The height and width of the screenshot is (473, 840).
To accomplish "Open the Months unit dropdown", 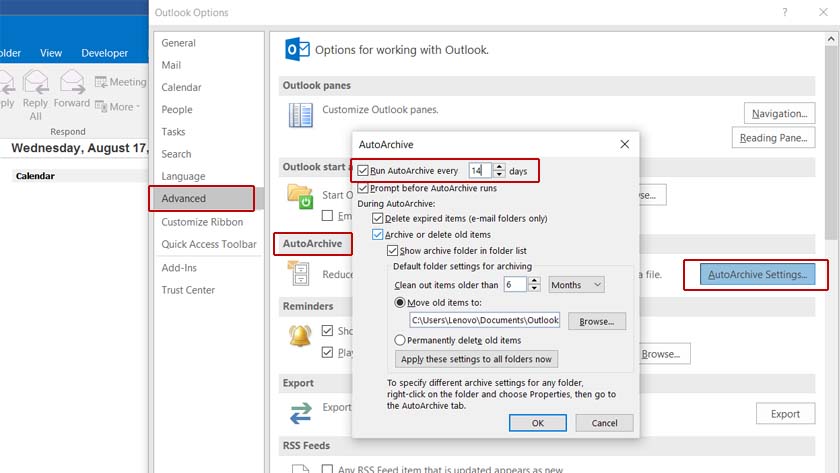I will 576,284.
